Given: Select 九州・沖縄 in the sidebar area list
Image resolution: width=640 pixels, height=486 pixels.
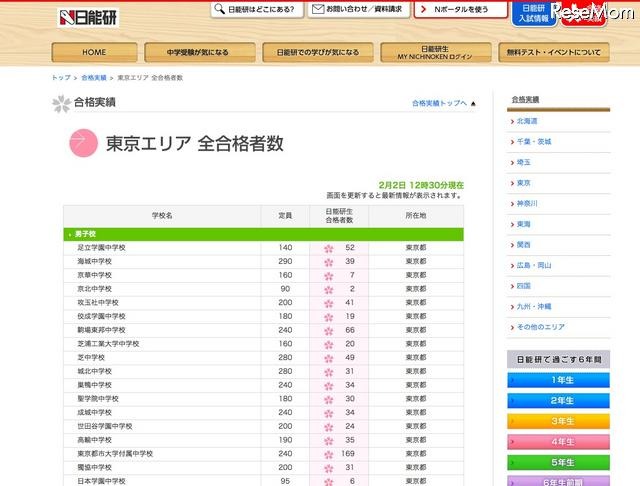Looking at the screenshot, I should 534,306.
